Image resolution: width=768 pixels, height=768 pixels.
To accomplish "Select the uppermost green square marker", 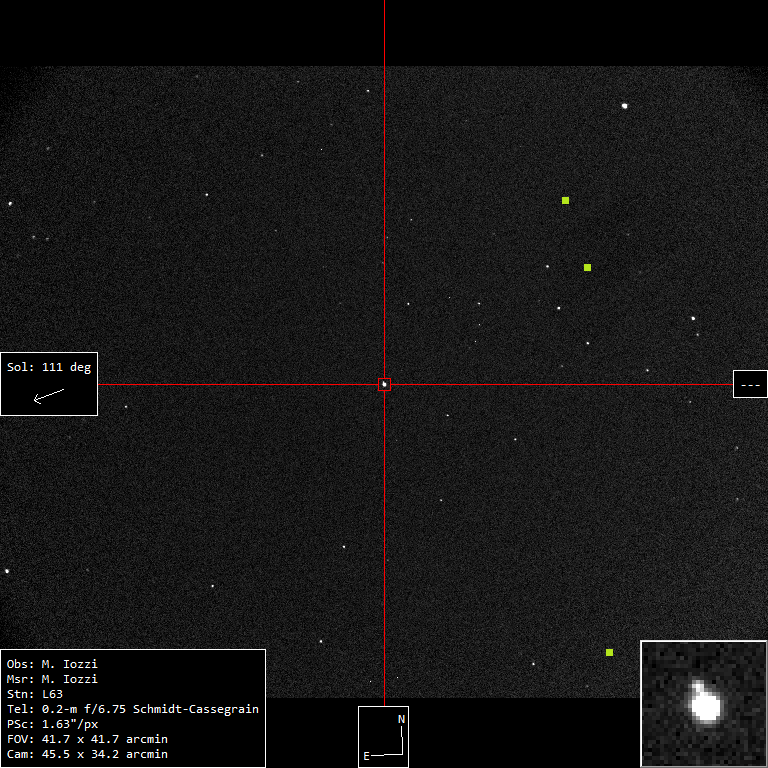I will click(x=565, y=200).
